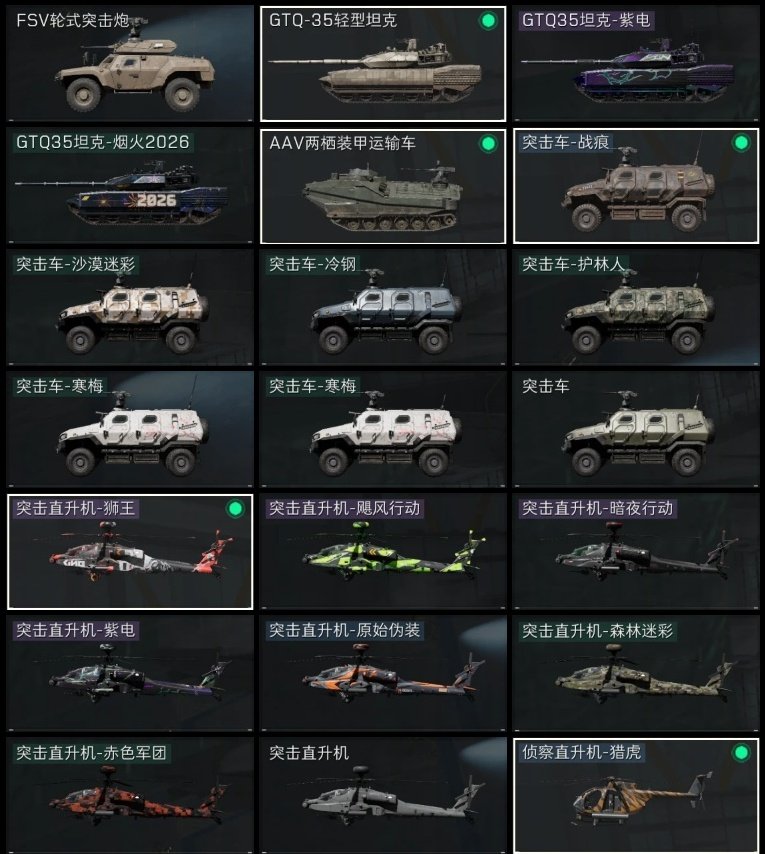
Task: Click the green dot on 侦察直升机-猎虎
Action: tap(741, 753)
